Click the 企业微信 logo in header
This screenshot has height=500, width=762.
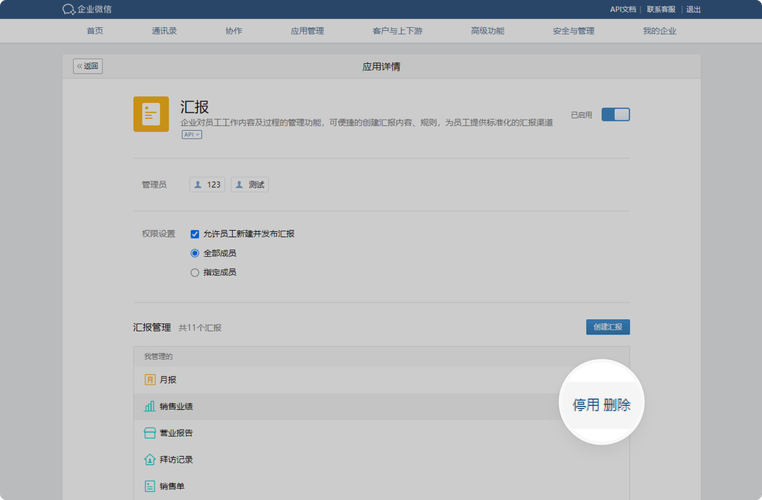coord(87,9)
